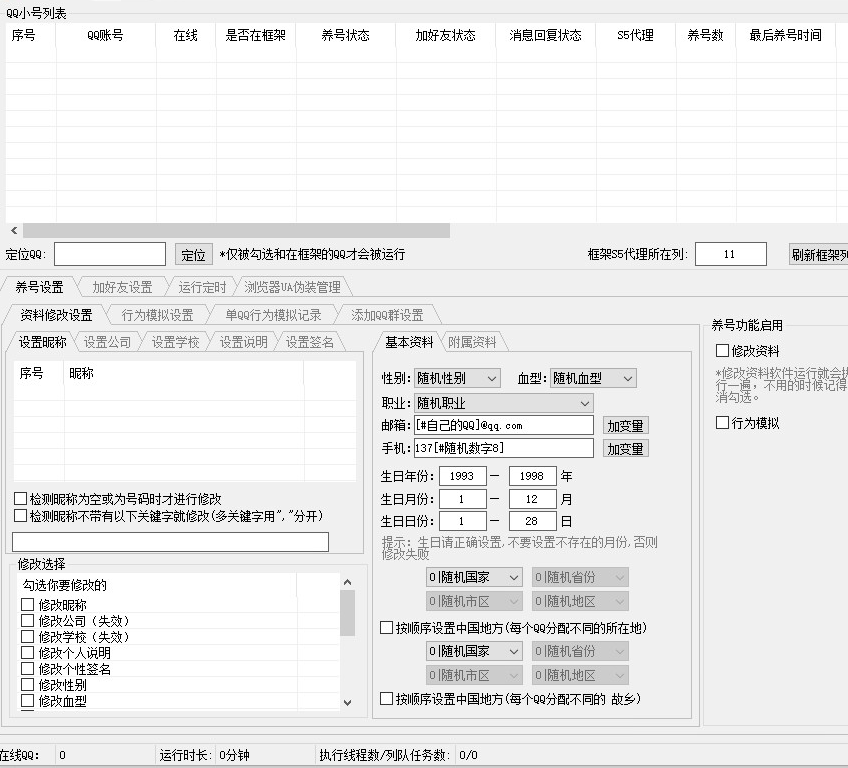
Task: Enable 按顺序设置中国地方 for 故乡
Action: pos(387,699)
